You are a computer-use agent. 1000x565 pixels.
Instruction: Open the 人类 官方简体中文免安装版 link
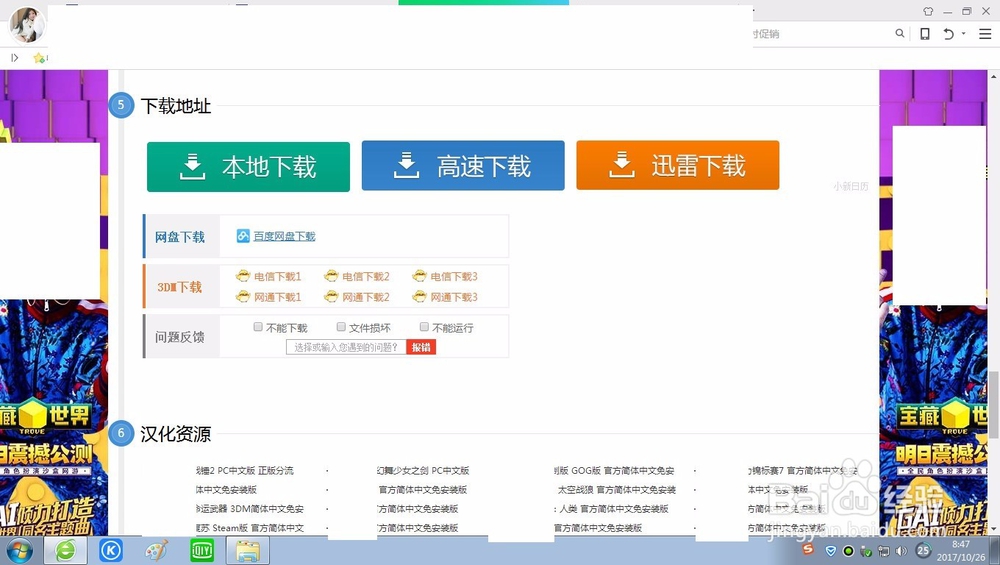(612, 509)
